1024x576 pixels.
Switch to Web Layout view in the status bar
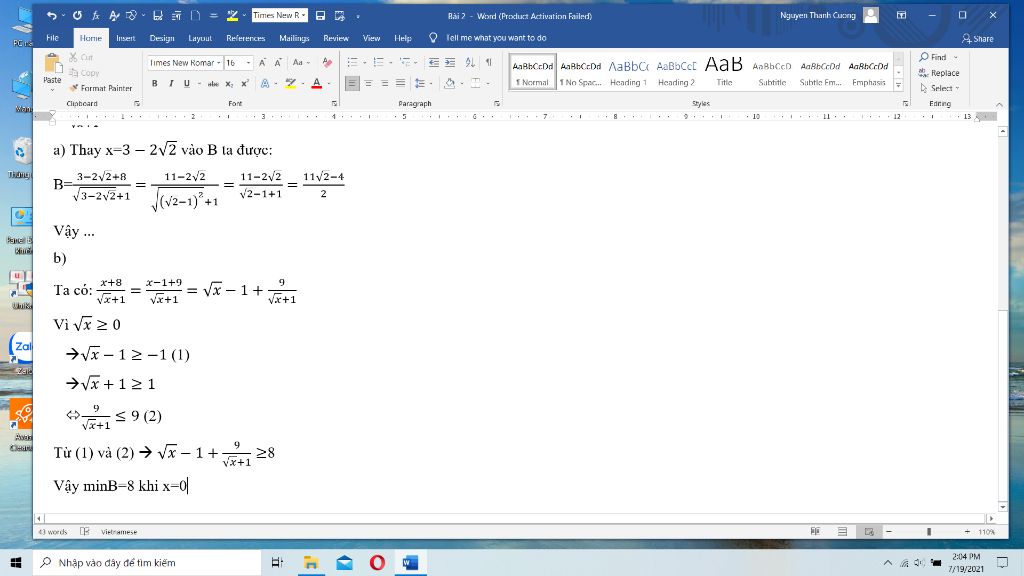[869, 532]
